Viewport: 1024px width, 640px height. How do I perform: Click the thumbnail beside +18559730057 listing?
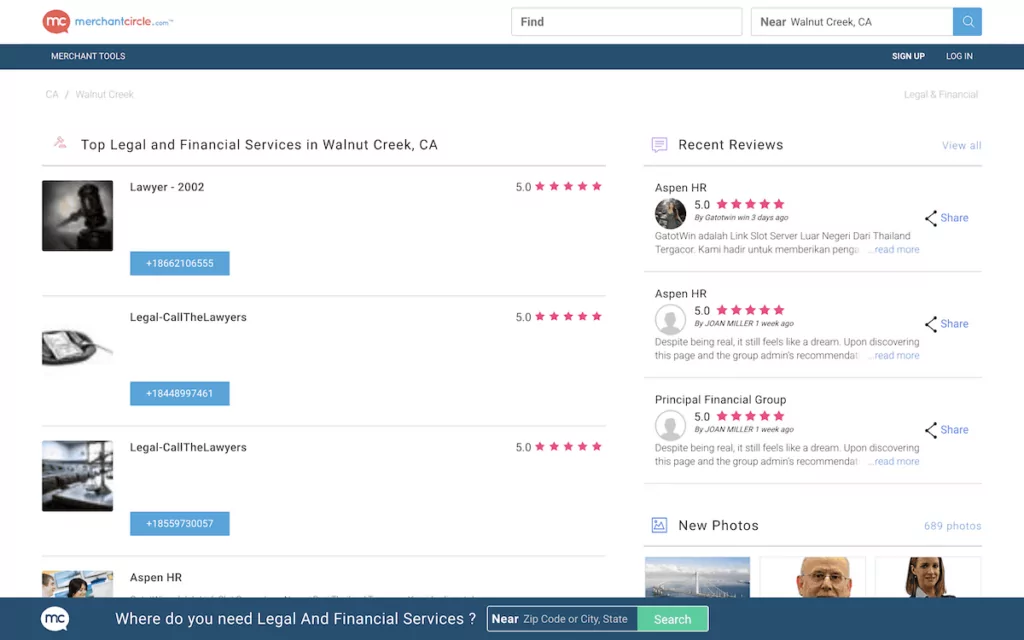tap(78, 476)
